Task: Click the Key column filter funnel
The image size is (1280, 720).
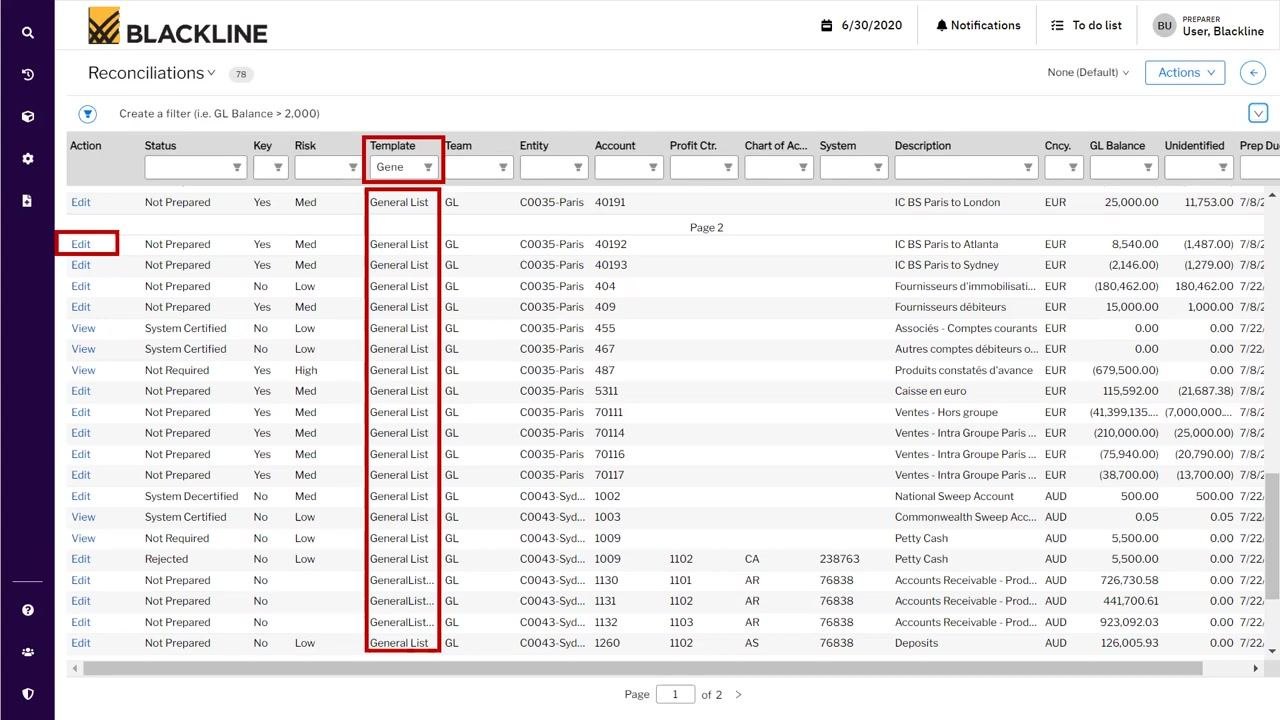Action: tap(278, 167)
